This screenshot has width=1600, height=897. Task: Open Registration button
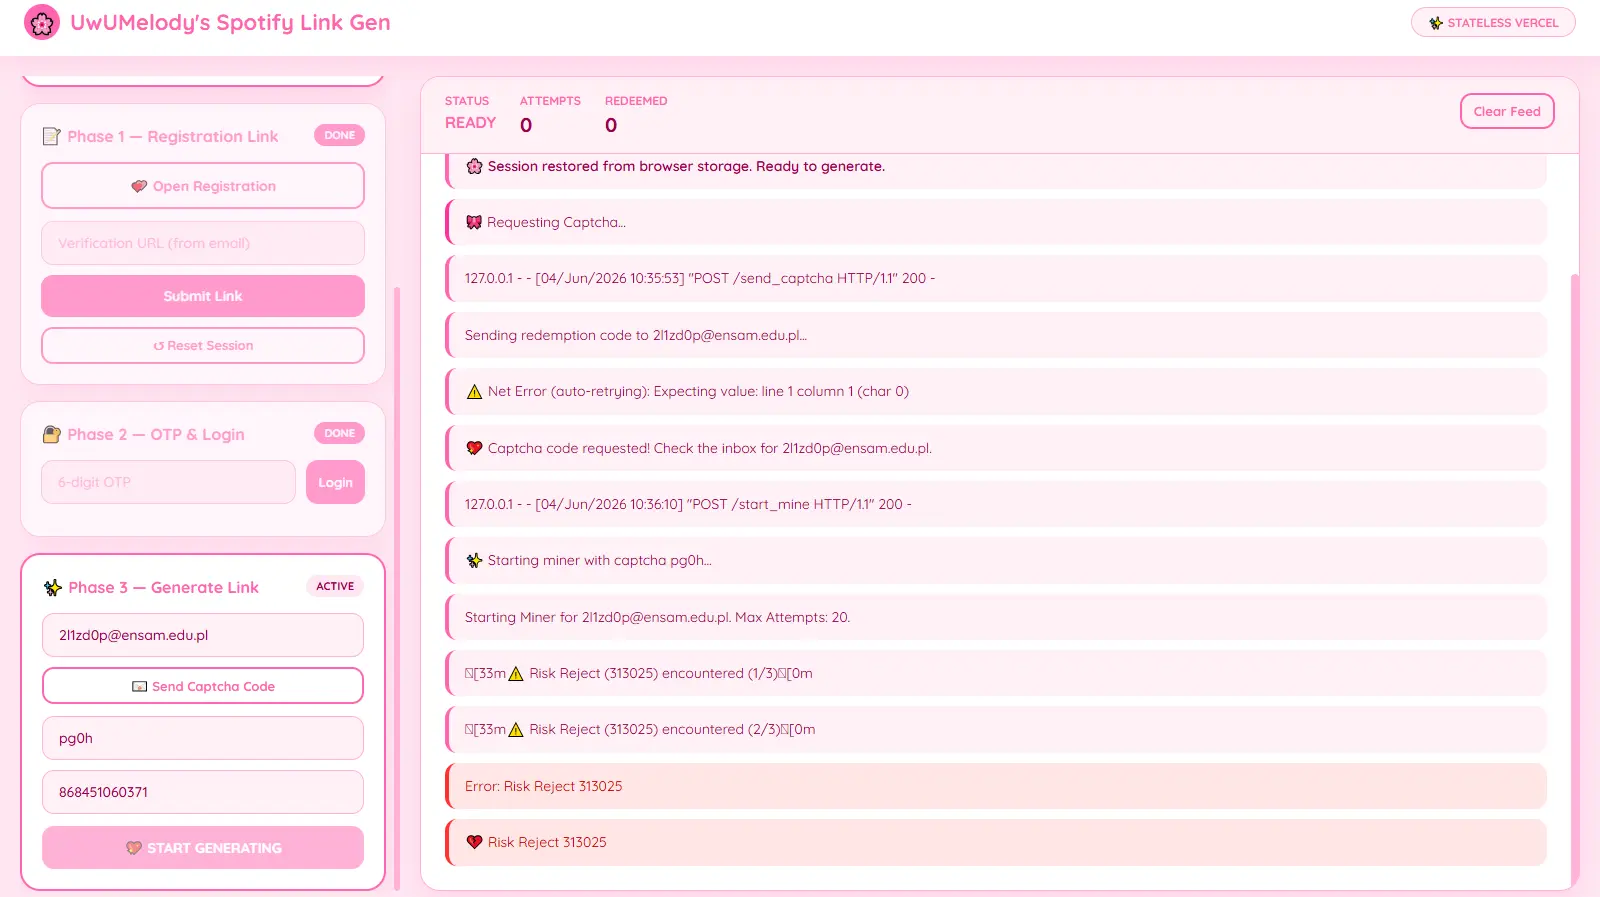(203, 186)
